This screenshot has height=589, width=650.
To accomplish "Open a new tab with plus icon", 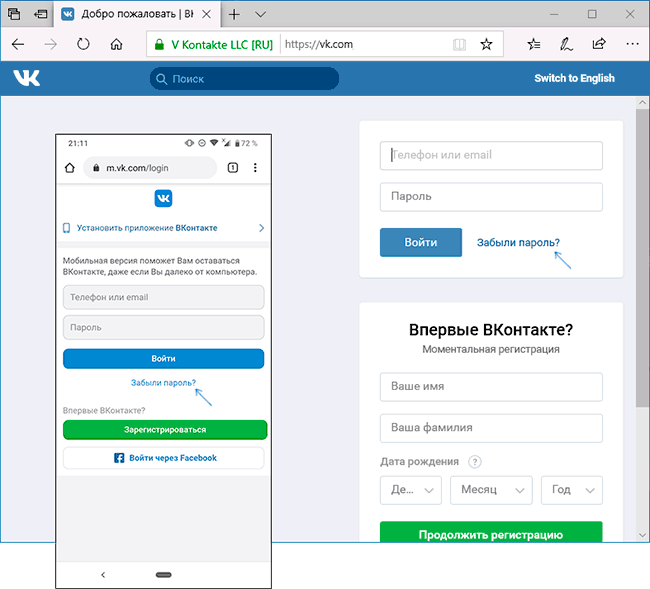I will (234, 15).
